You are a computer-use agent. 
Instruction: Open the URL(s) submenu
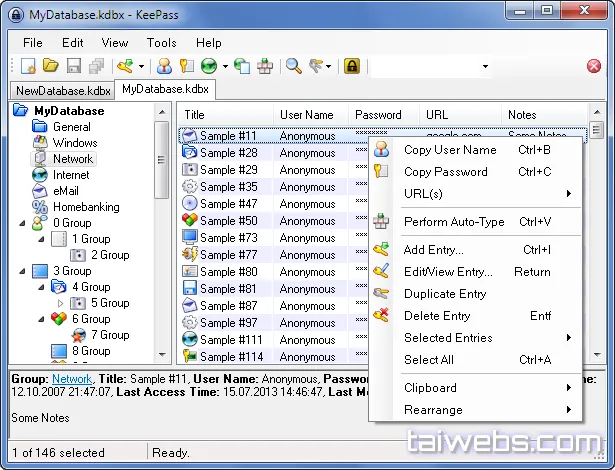pos(476,193)
